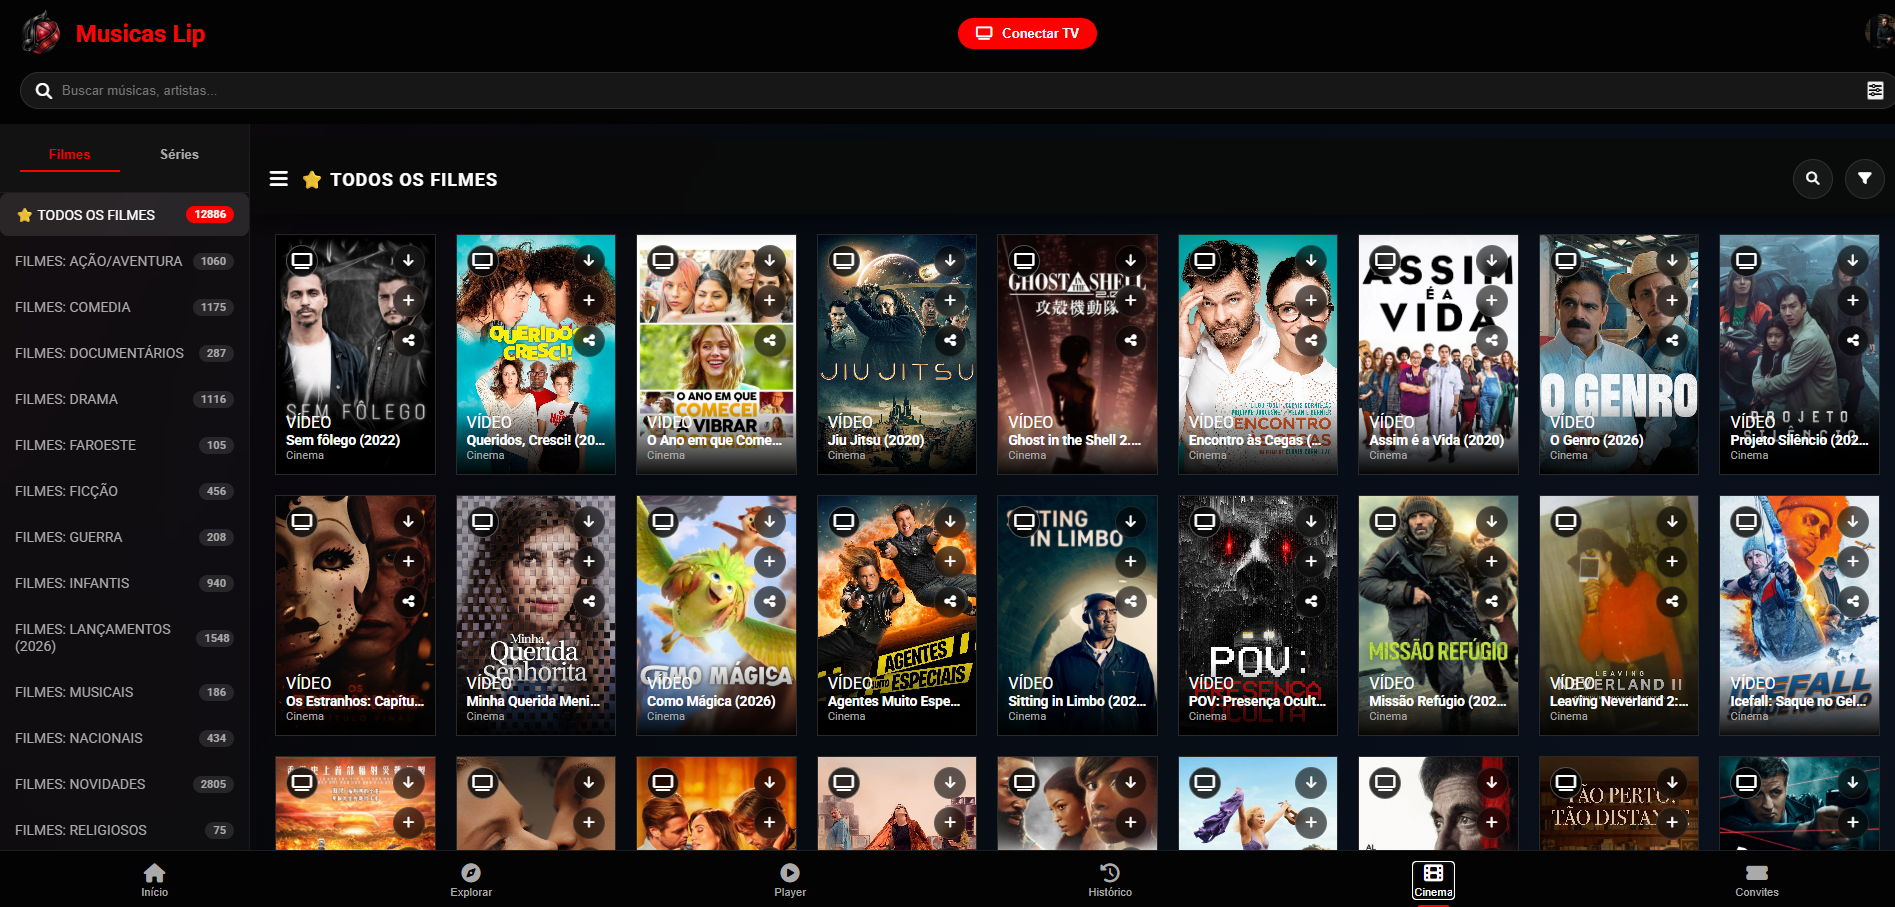Viewport: 1895px width, 907px height.
Task: Select FILMES: NOVIDADES category
Action: (x=124, y=784)
